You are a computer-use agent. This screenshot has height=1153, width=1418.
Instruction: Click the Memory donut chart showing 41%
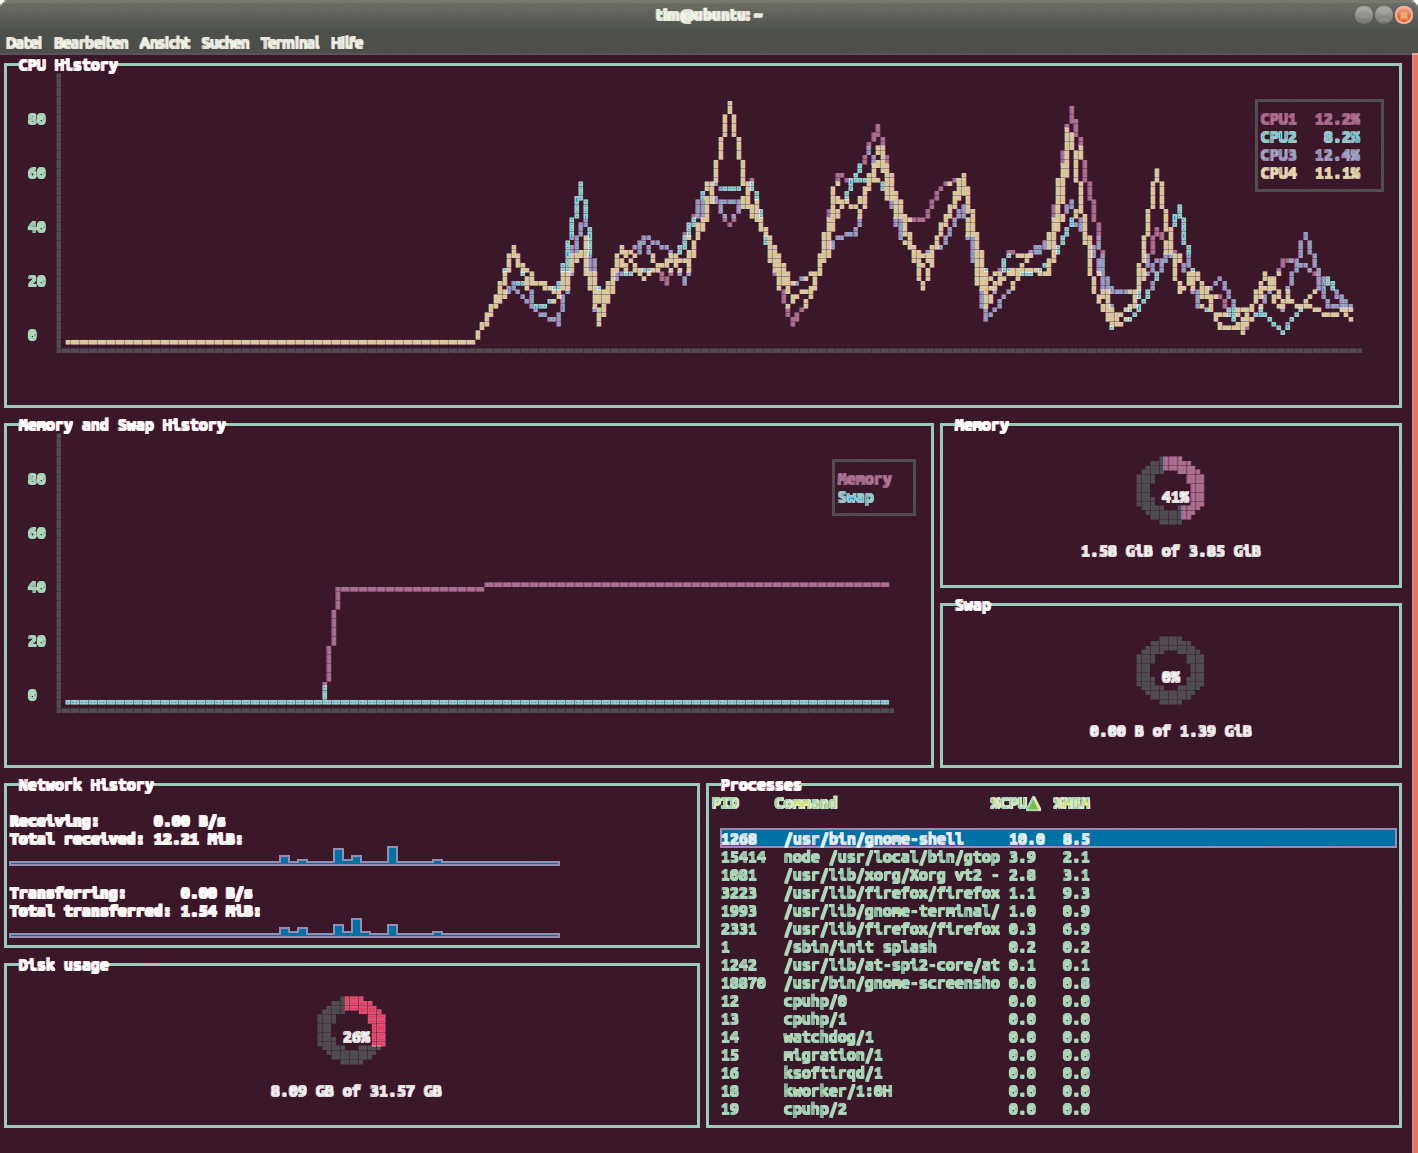(x=1170, y=490)
